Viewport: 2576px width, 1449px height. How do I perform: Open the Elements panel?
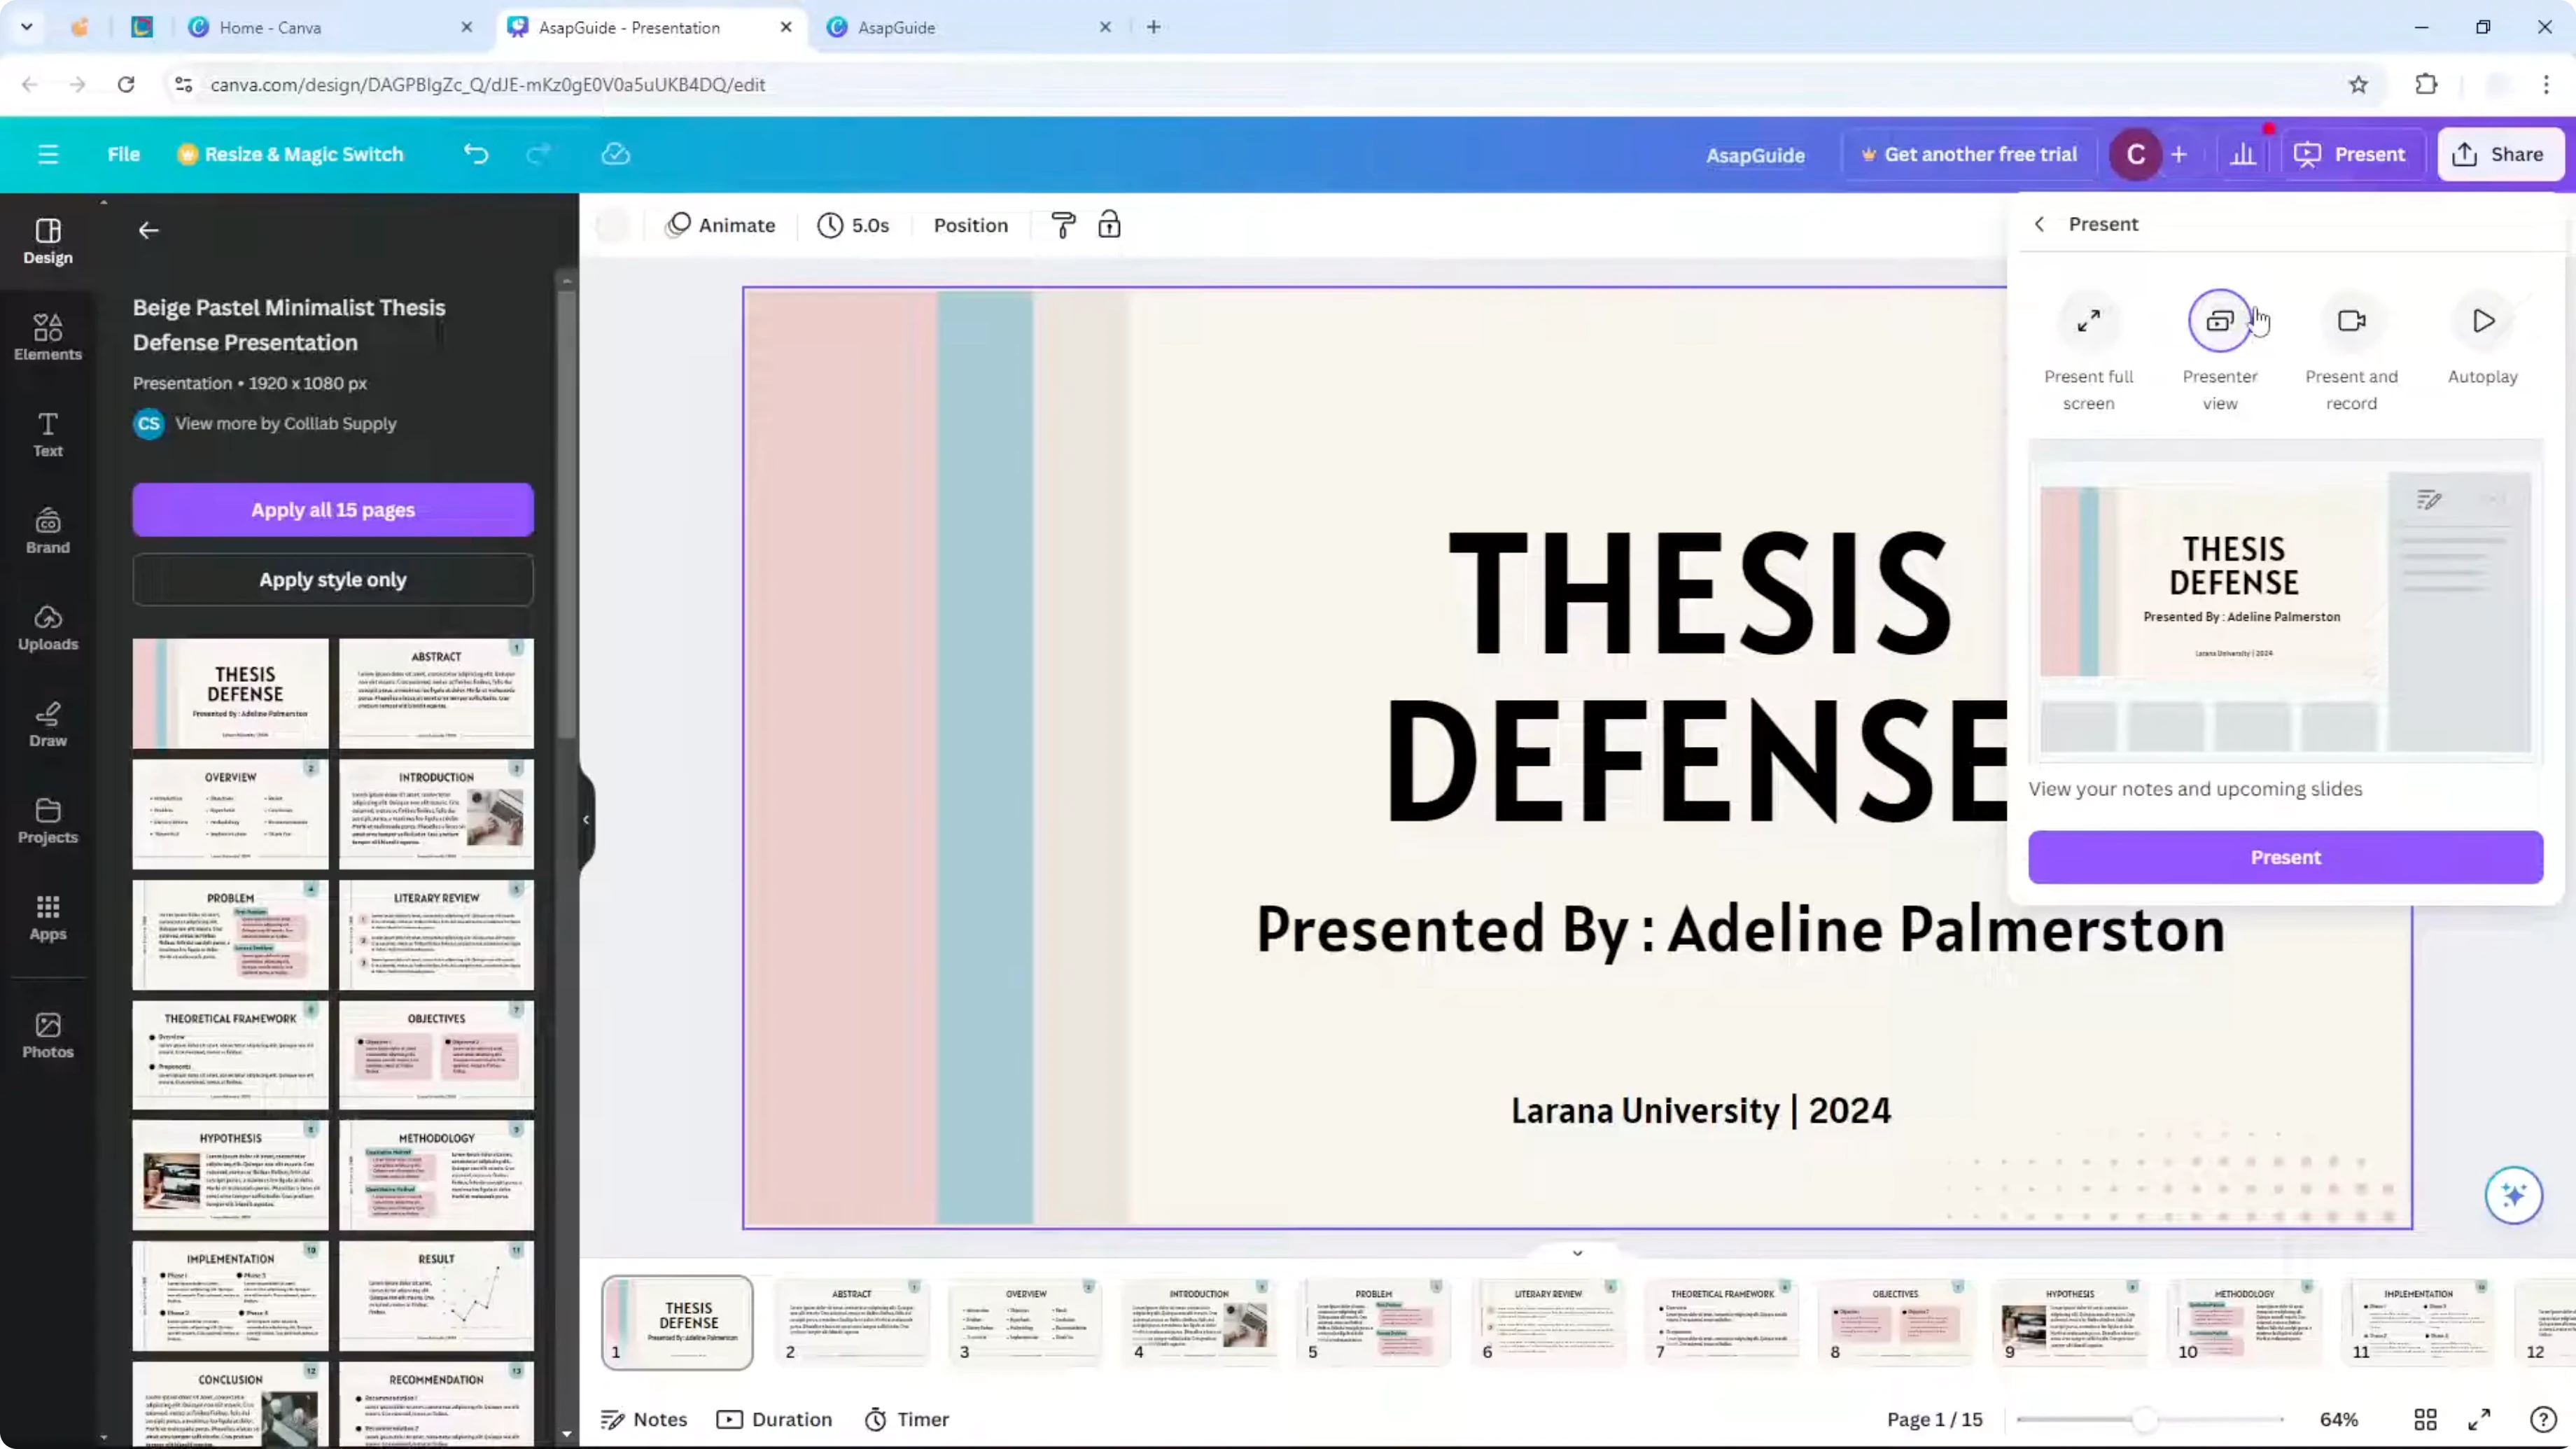click(48, 337)
